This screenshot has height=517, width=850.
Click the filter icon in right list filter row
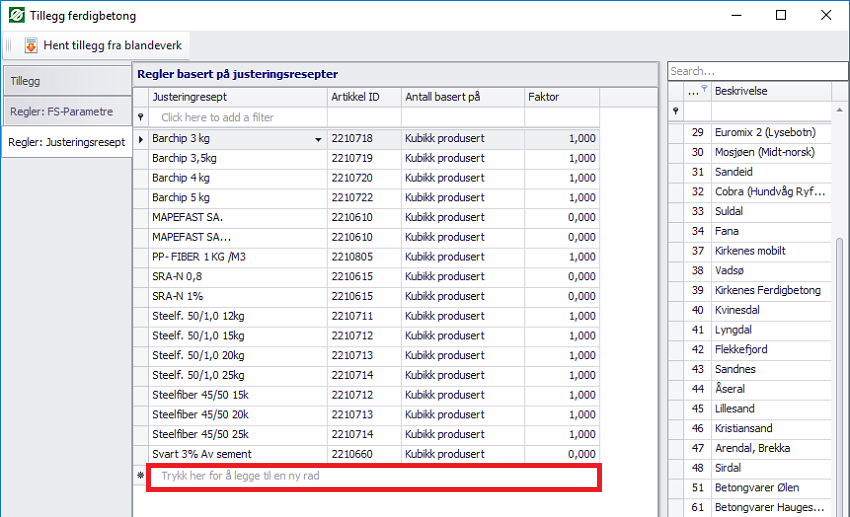point(676,111)
